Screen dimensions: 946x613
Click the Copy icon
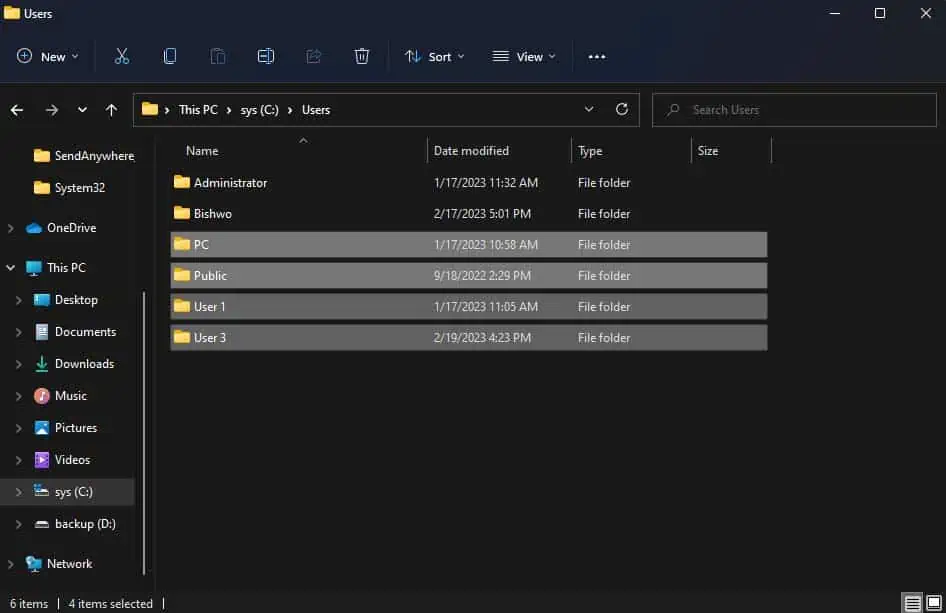click(x=170, y=56)
